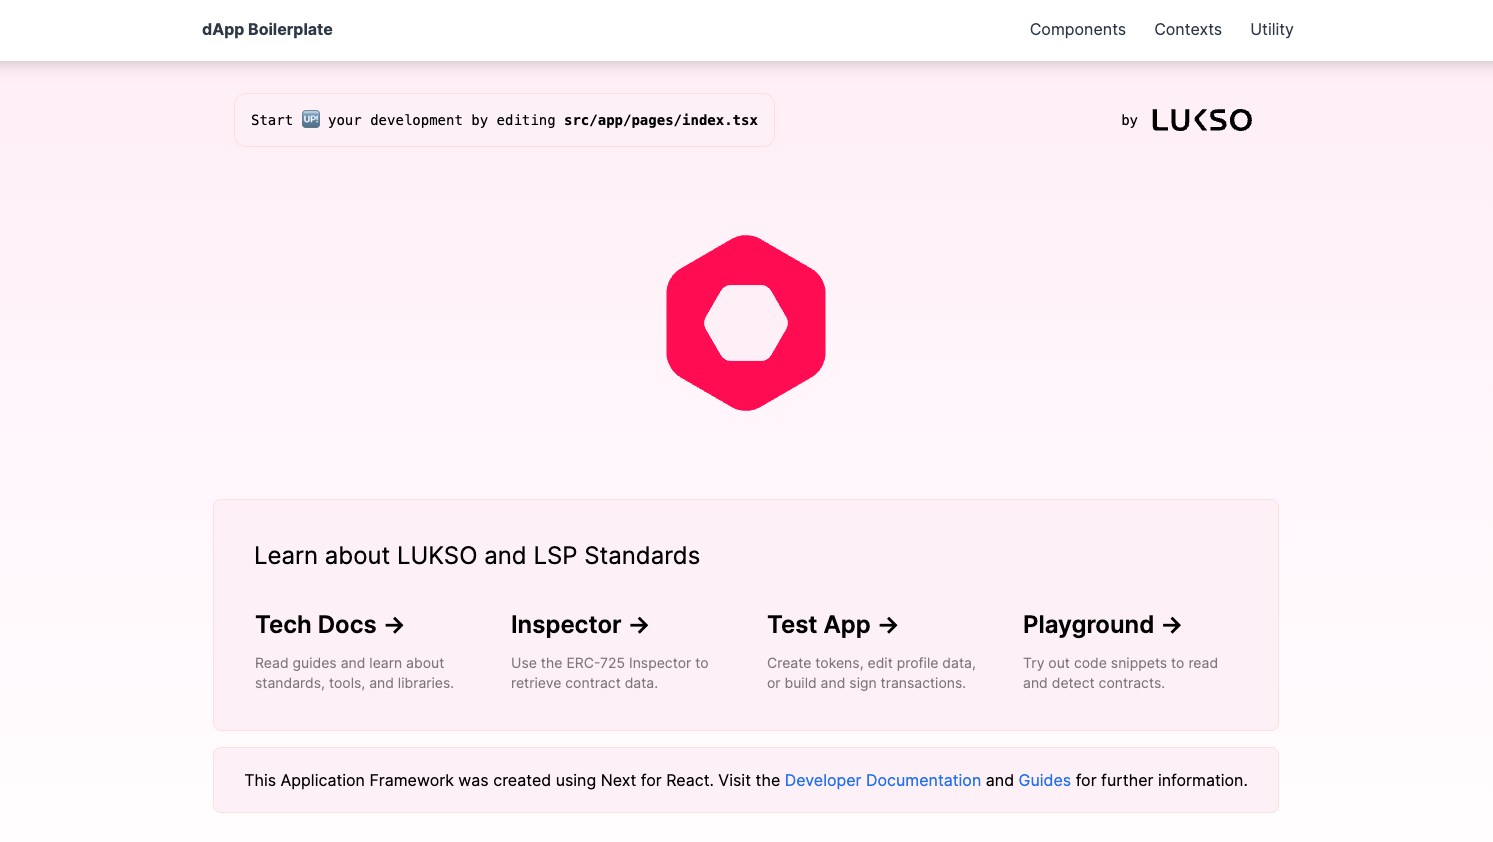Open the Contexts menu item

point(1187,30)
